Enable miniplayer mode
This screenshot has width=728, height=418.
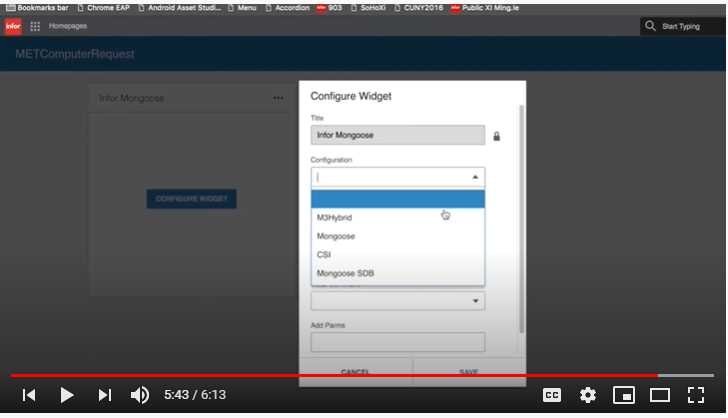tap(624, 395)
